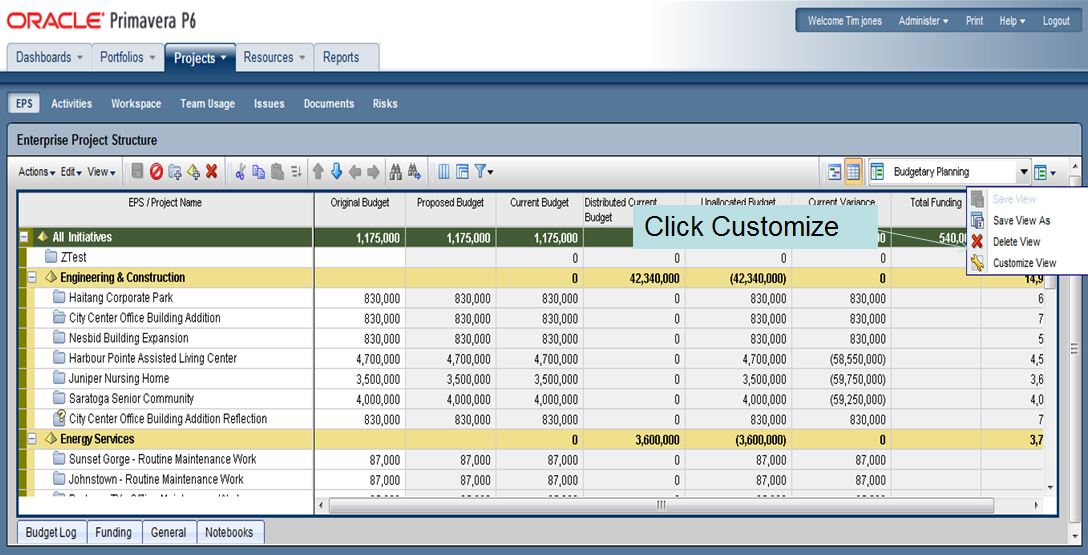The width and height of the screenshot is (1088, 555).
Task: Open the Portfolios tab
Action: (x=128, y=58)
